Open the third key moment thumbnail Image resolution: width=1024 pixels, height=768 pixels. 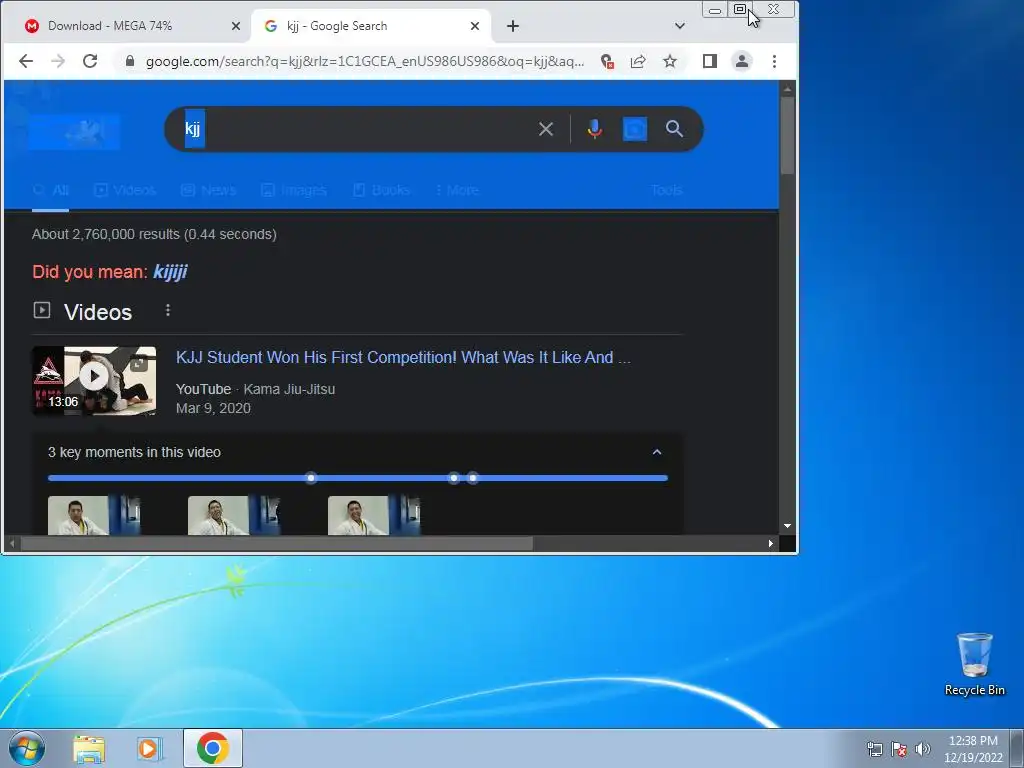click(x=374, y=515)
